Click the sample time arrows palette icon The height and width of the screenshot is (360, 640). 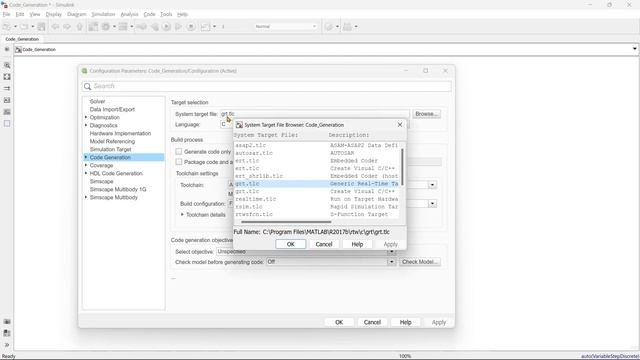click(7, 88)
